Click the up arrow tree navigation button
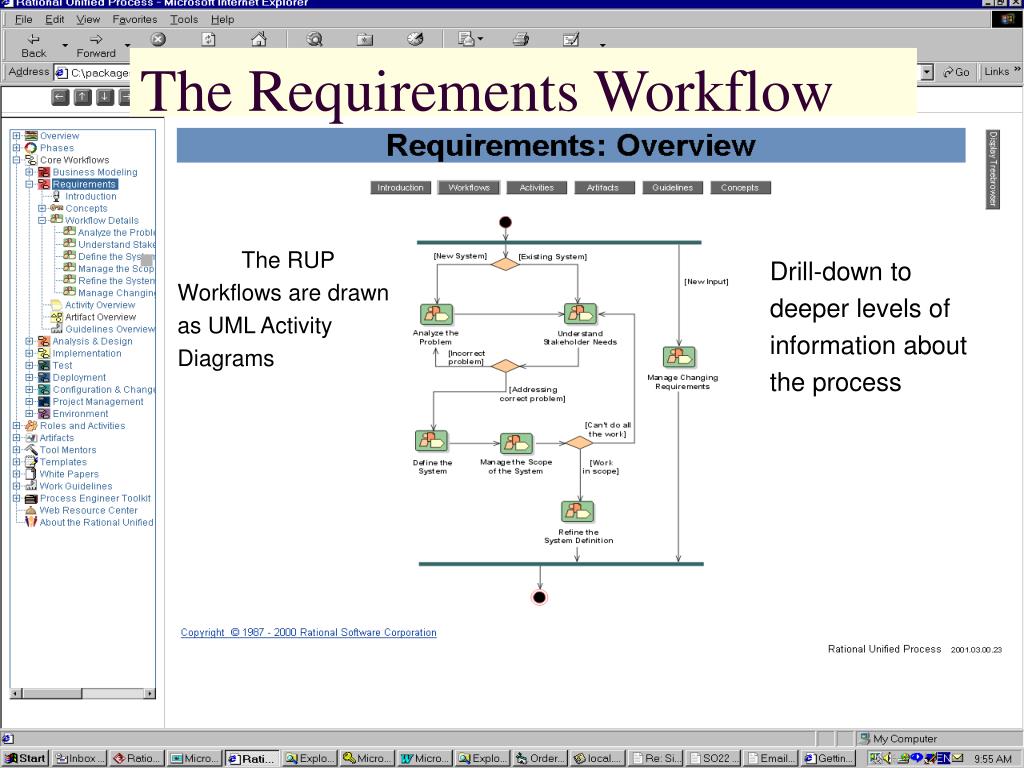This screenshot has width=1024, height=768. pos(82,98)
